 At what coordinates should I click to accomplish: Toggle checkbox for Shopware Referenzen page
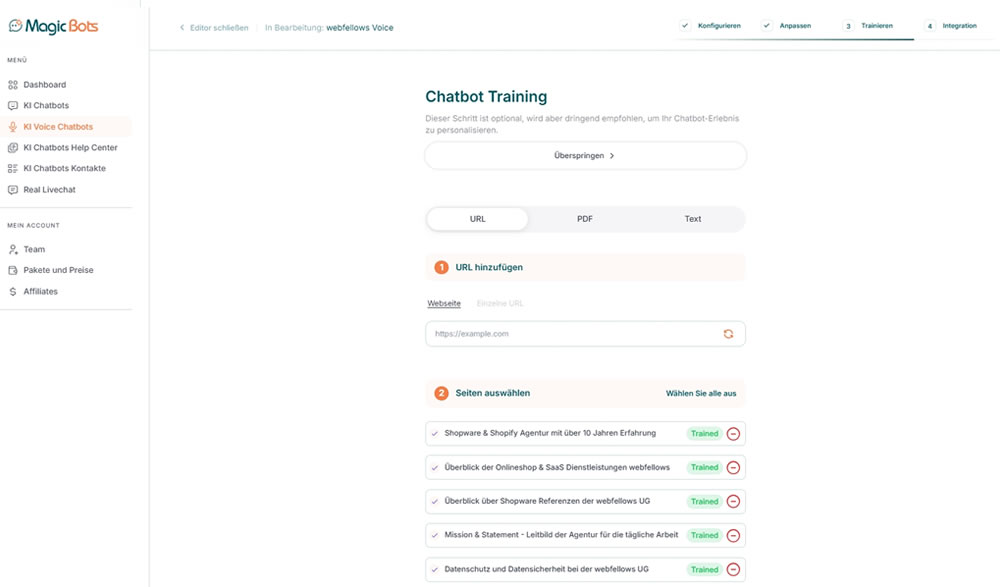click(435, 502)
